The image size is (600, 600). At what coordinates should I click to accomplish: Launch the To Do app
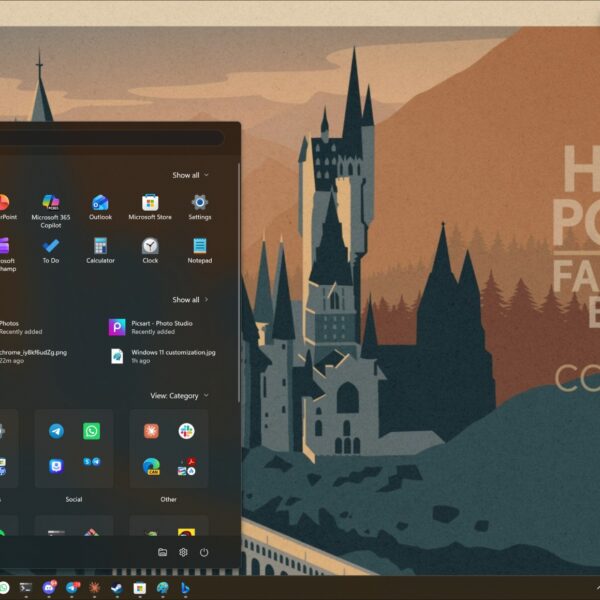click(51, 250)
